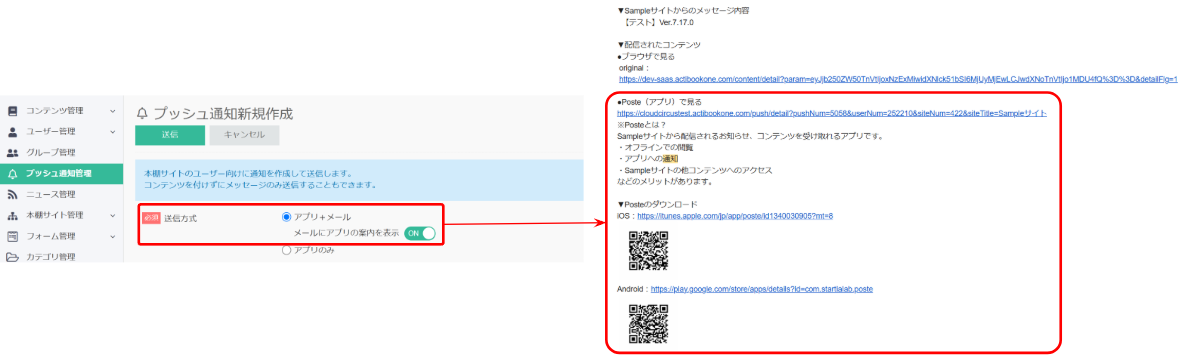Click the ▼配信されたコンテンツ heading

point(659,45)
